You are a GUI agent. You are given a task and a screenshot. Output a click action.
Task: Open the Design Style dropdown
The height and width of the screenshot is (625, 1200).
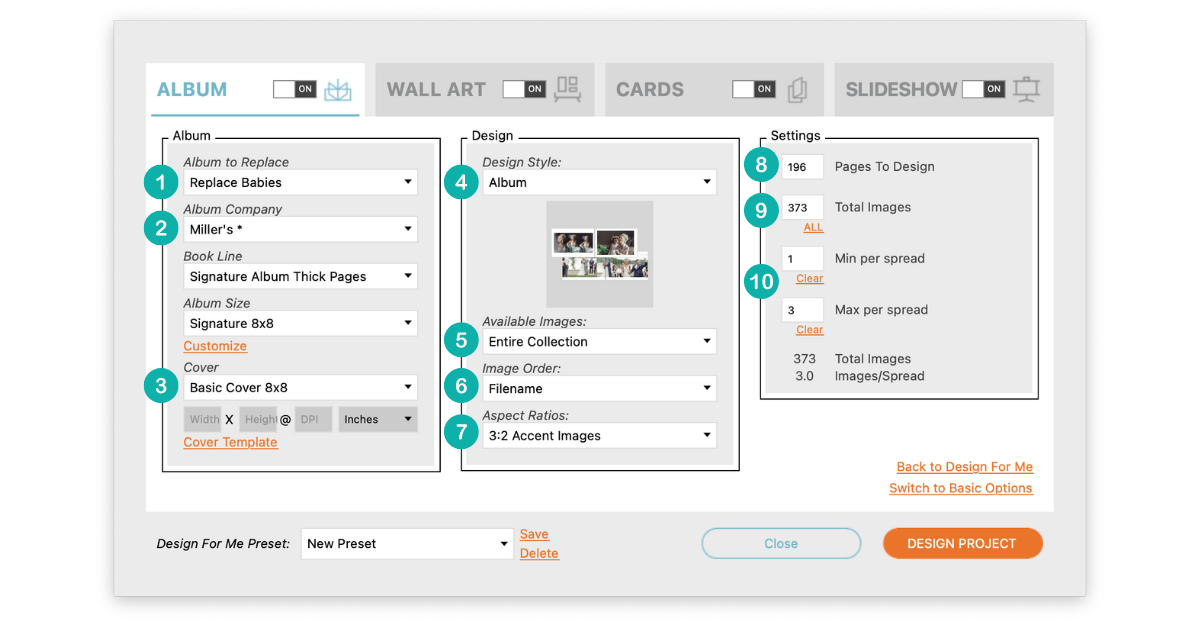[599, 182]
